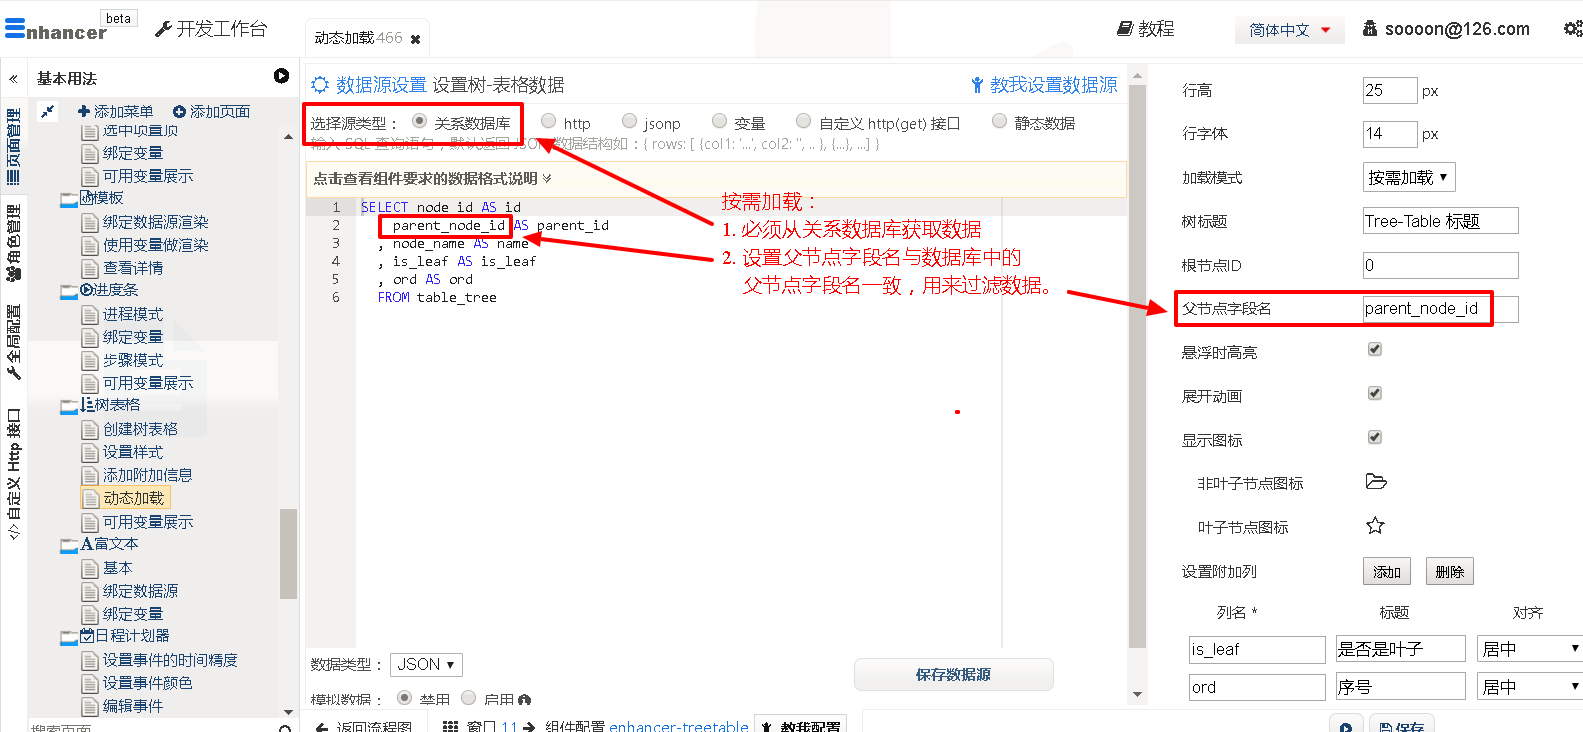Click the 添加 button for additional columns
The height and width of the screenshot is (732, 1583).
point(1386,572)
